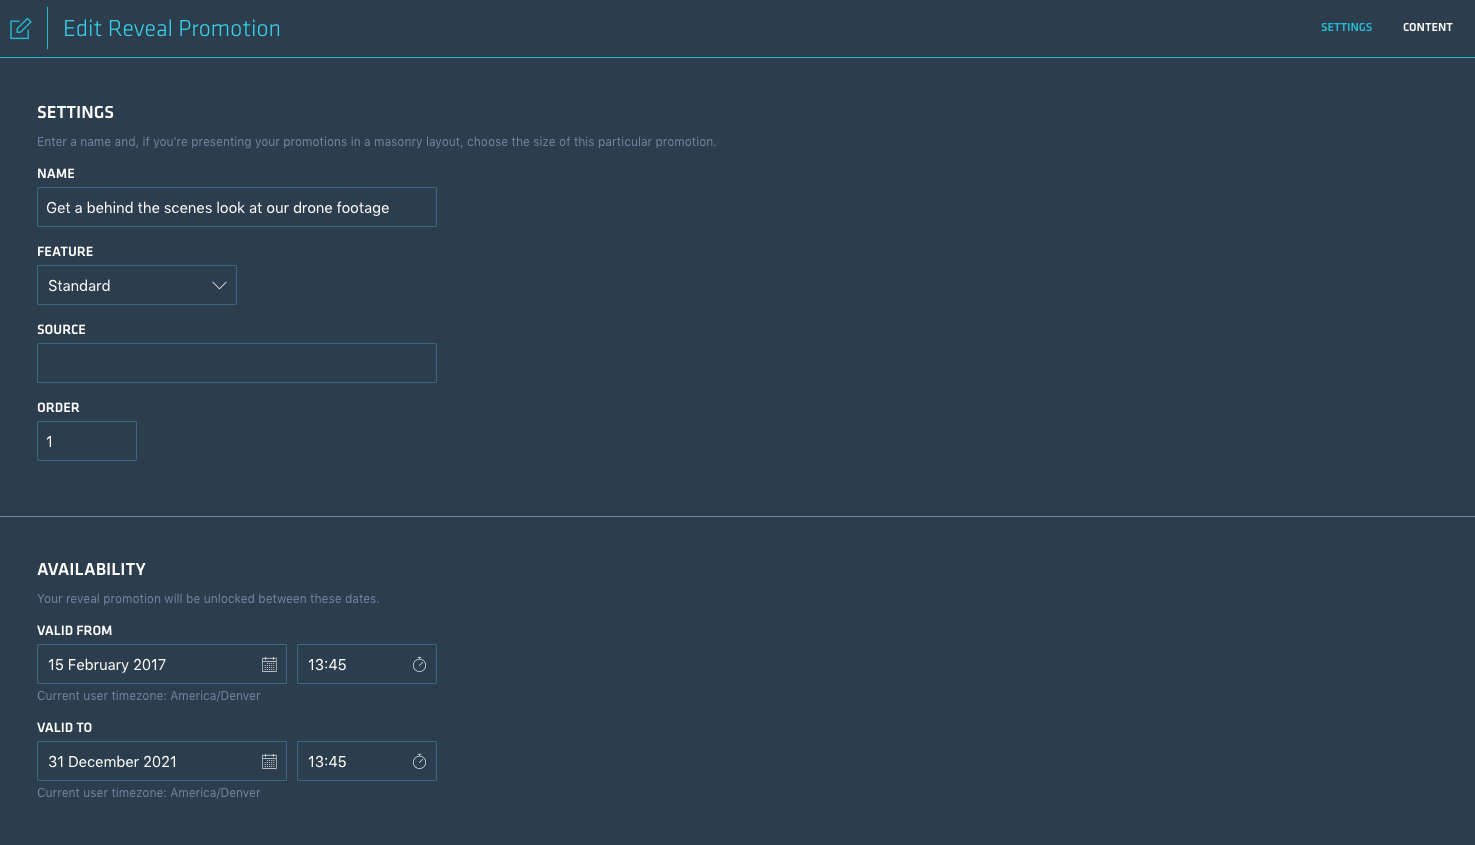Open the calendar picker for Valid To date

269,760
